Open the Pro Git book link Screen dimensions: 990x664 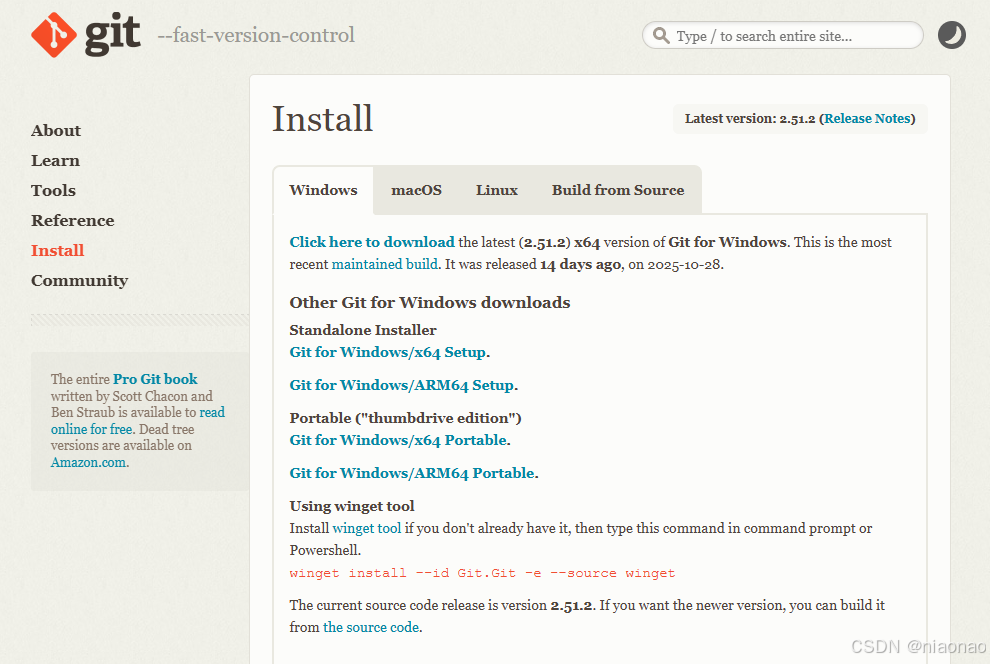pyautogui.click(x=155, y=379)
